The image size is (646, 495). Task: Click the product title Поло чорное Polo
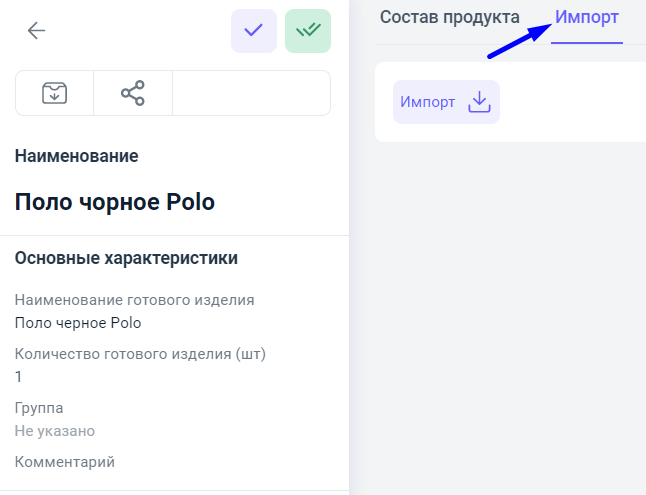(115, 201)
